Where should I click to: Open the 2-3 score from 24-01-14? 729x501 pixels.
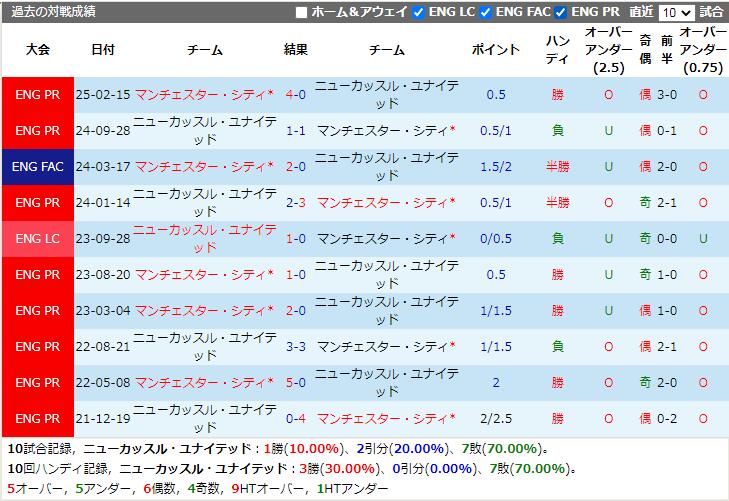295,203
